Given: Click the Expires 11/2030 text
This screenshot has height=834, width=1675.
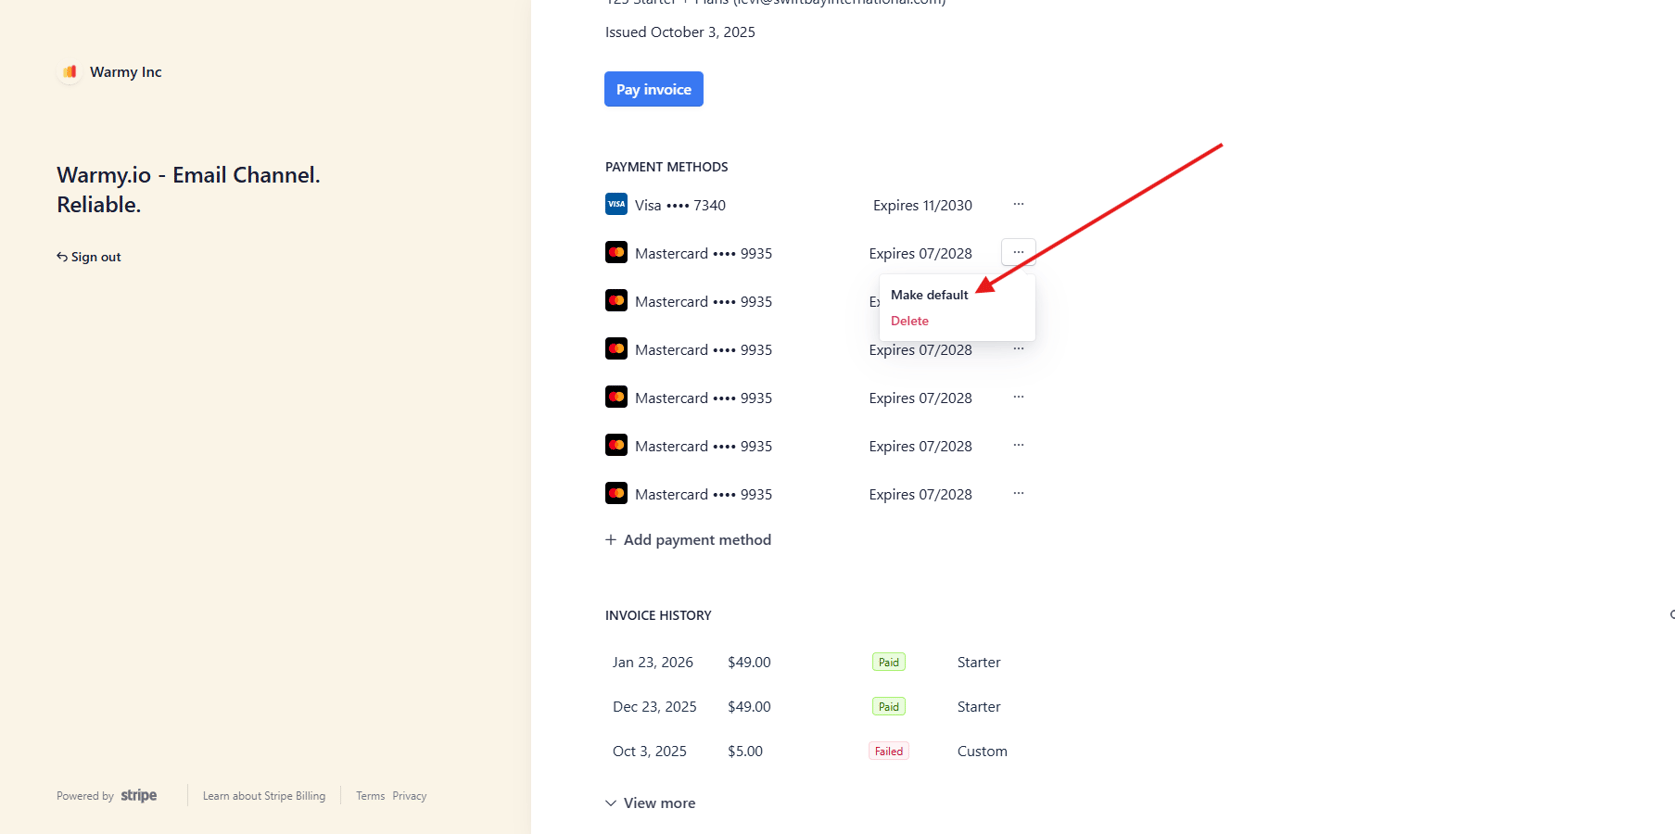Looking at the screenshot, I should [922, 205].
